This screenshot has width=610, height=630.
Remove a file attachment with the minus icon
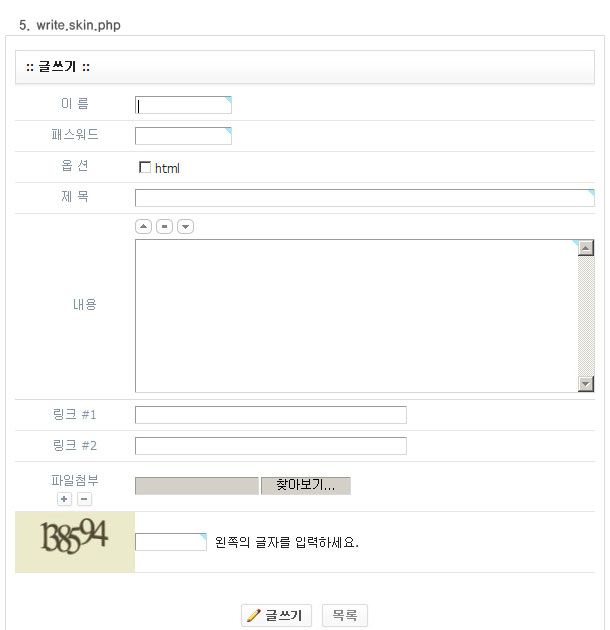pos(84,499)
